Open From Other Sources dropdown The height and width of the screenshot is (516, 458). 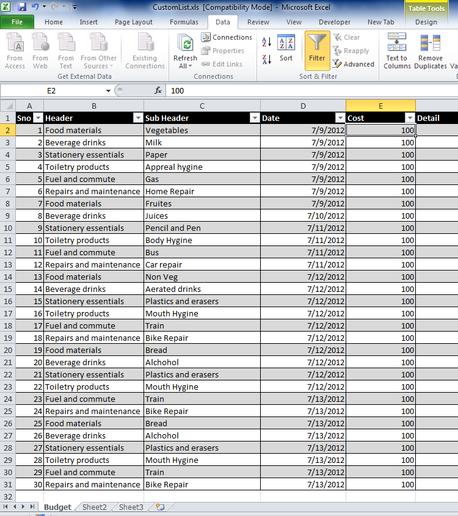click(x=98, y=51)
